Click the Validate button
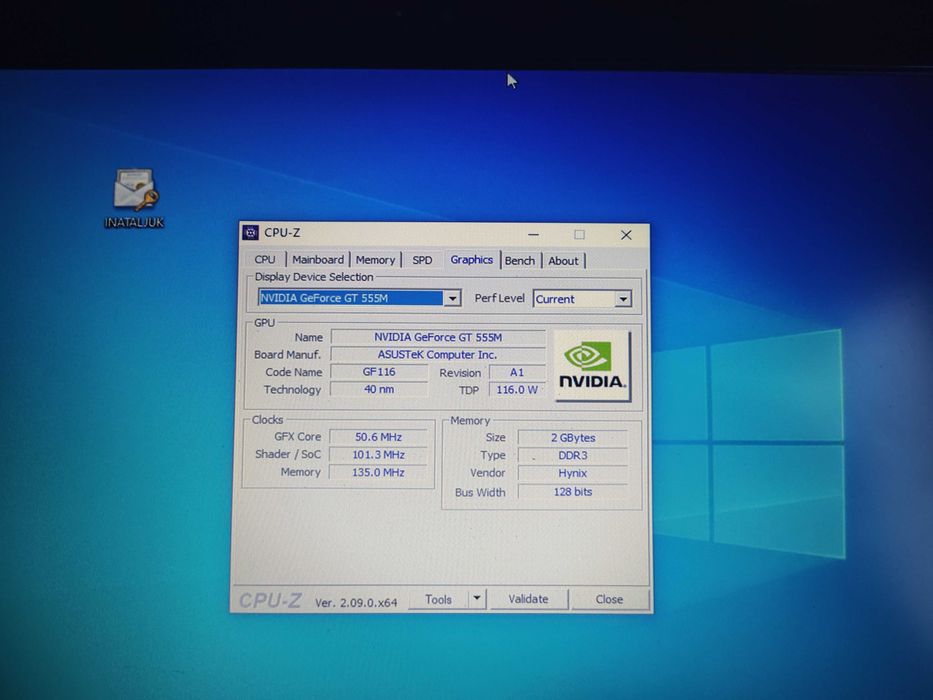The width and height of the screenshot is (933, 700). pos(528,599)
